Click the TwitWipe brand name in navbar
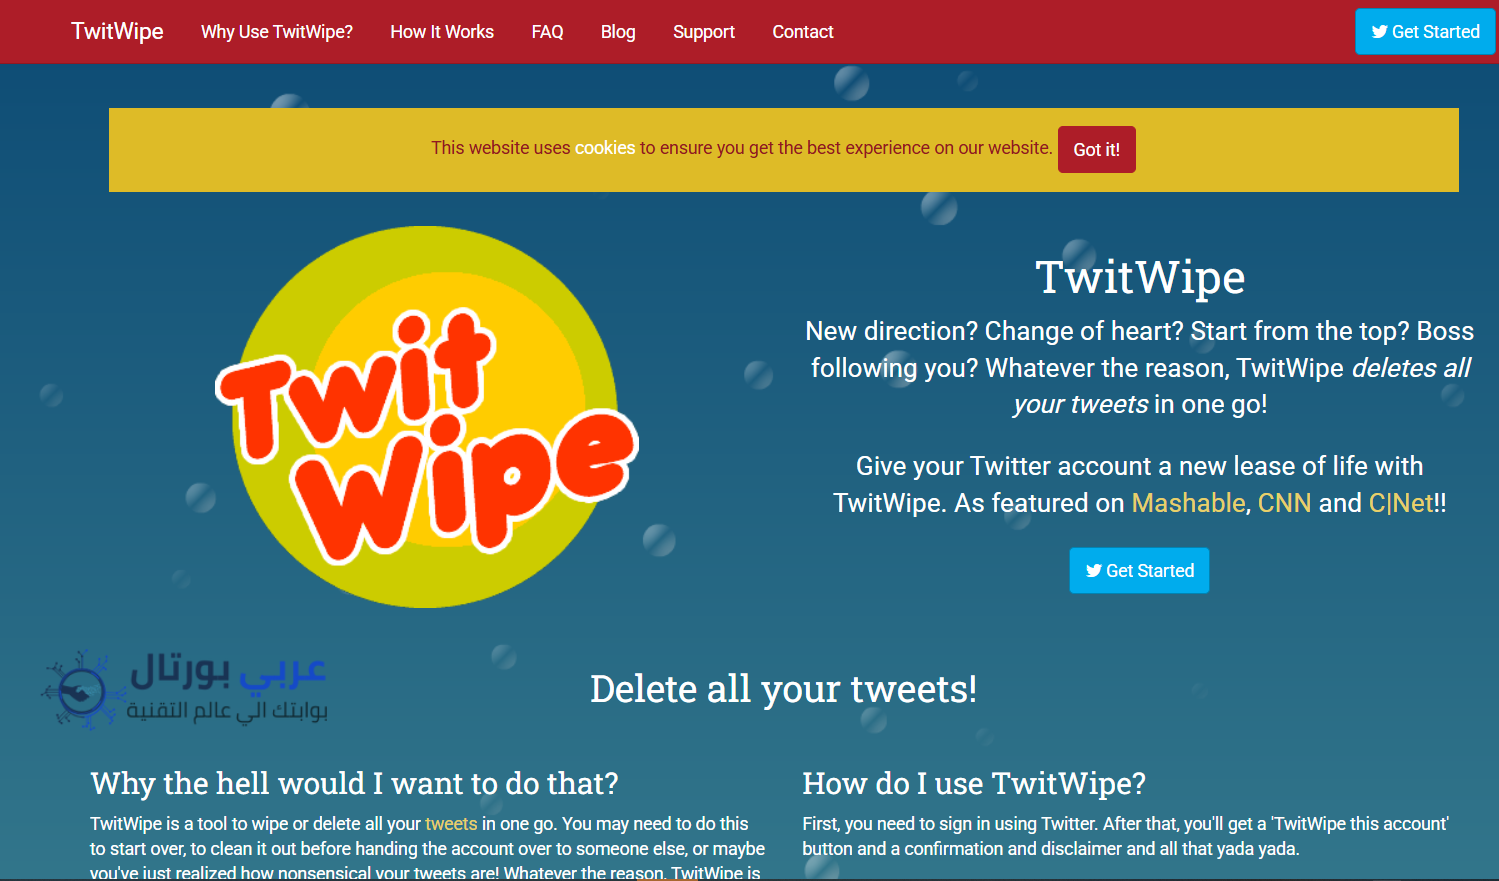1499x881 pixels. pos(117,31)
